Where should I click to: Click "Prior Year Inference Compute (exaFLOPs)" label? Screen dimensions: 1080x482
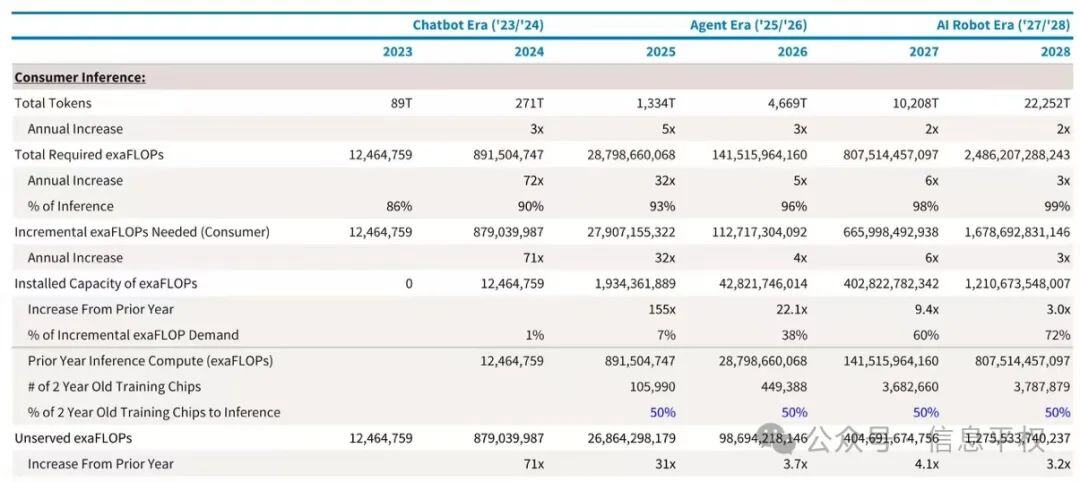(150, 361)
